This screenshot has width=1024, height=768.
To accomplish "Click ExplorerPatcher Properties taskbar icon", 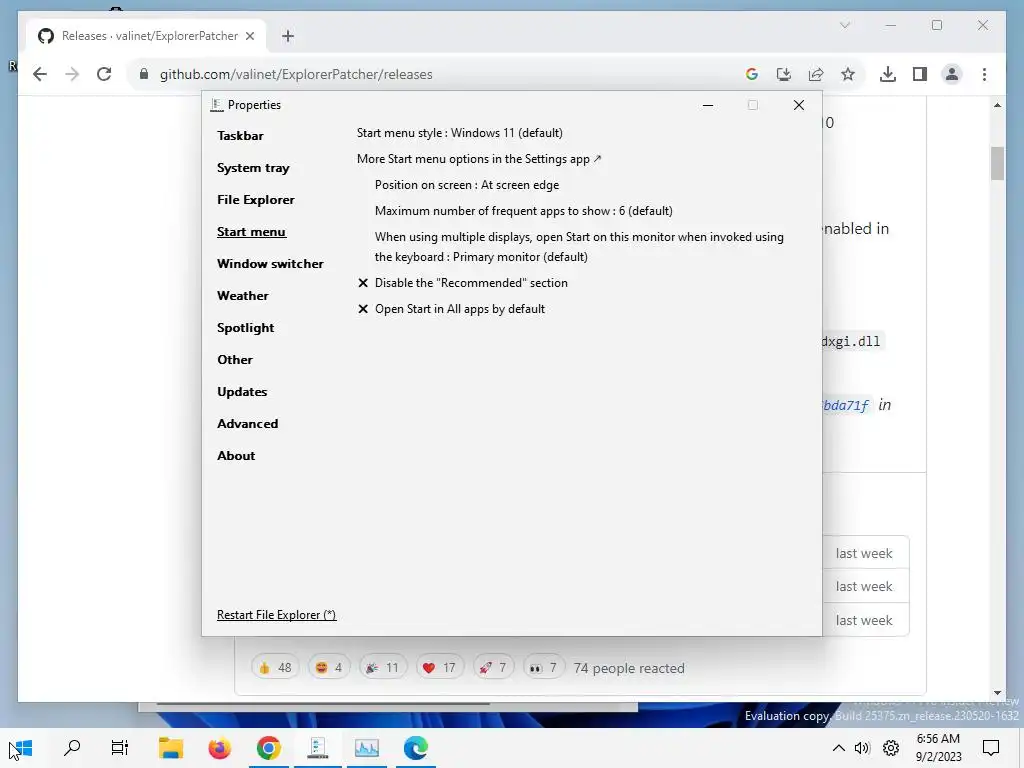I will (317, 748).
